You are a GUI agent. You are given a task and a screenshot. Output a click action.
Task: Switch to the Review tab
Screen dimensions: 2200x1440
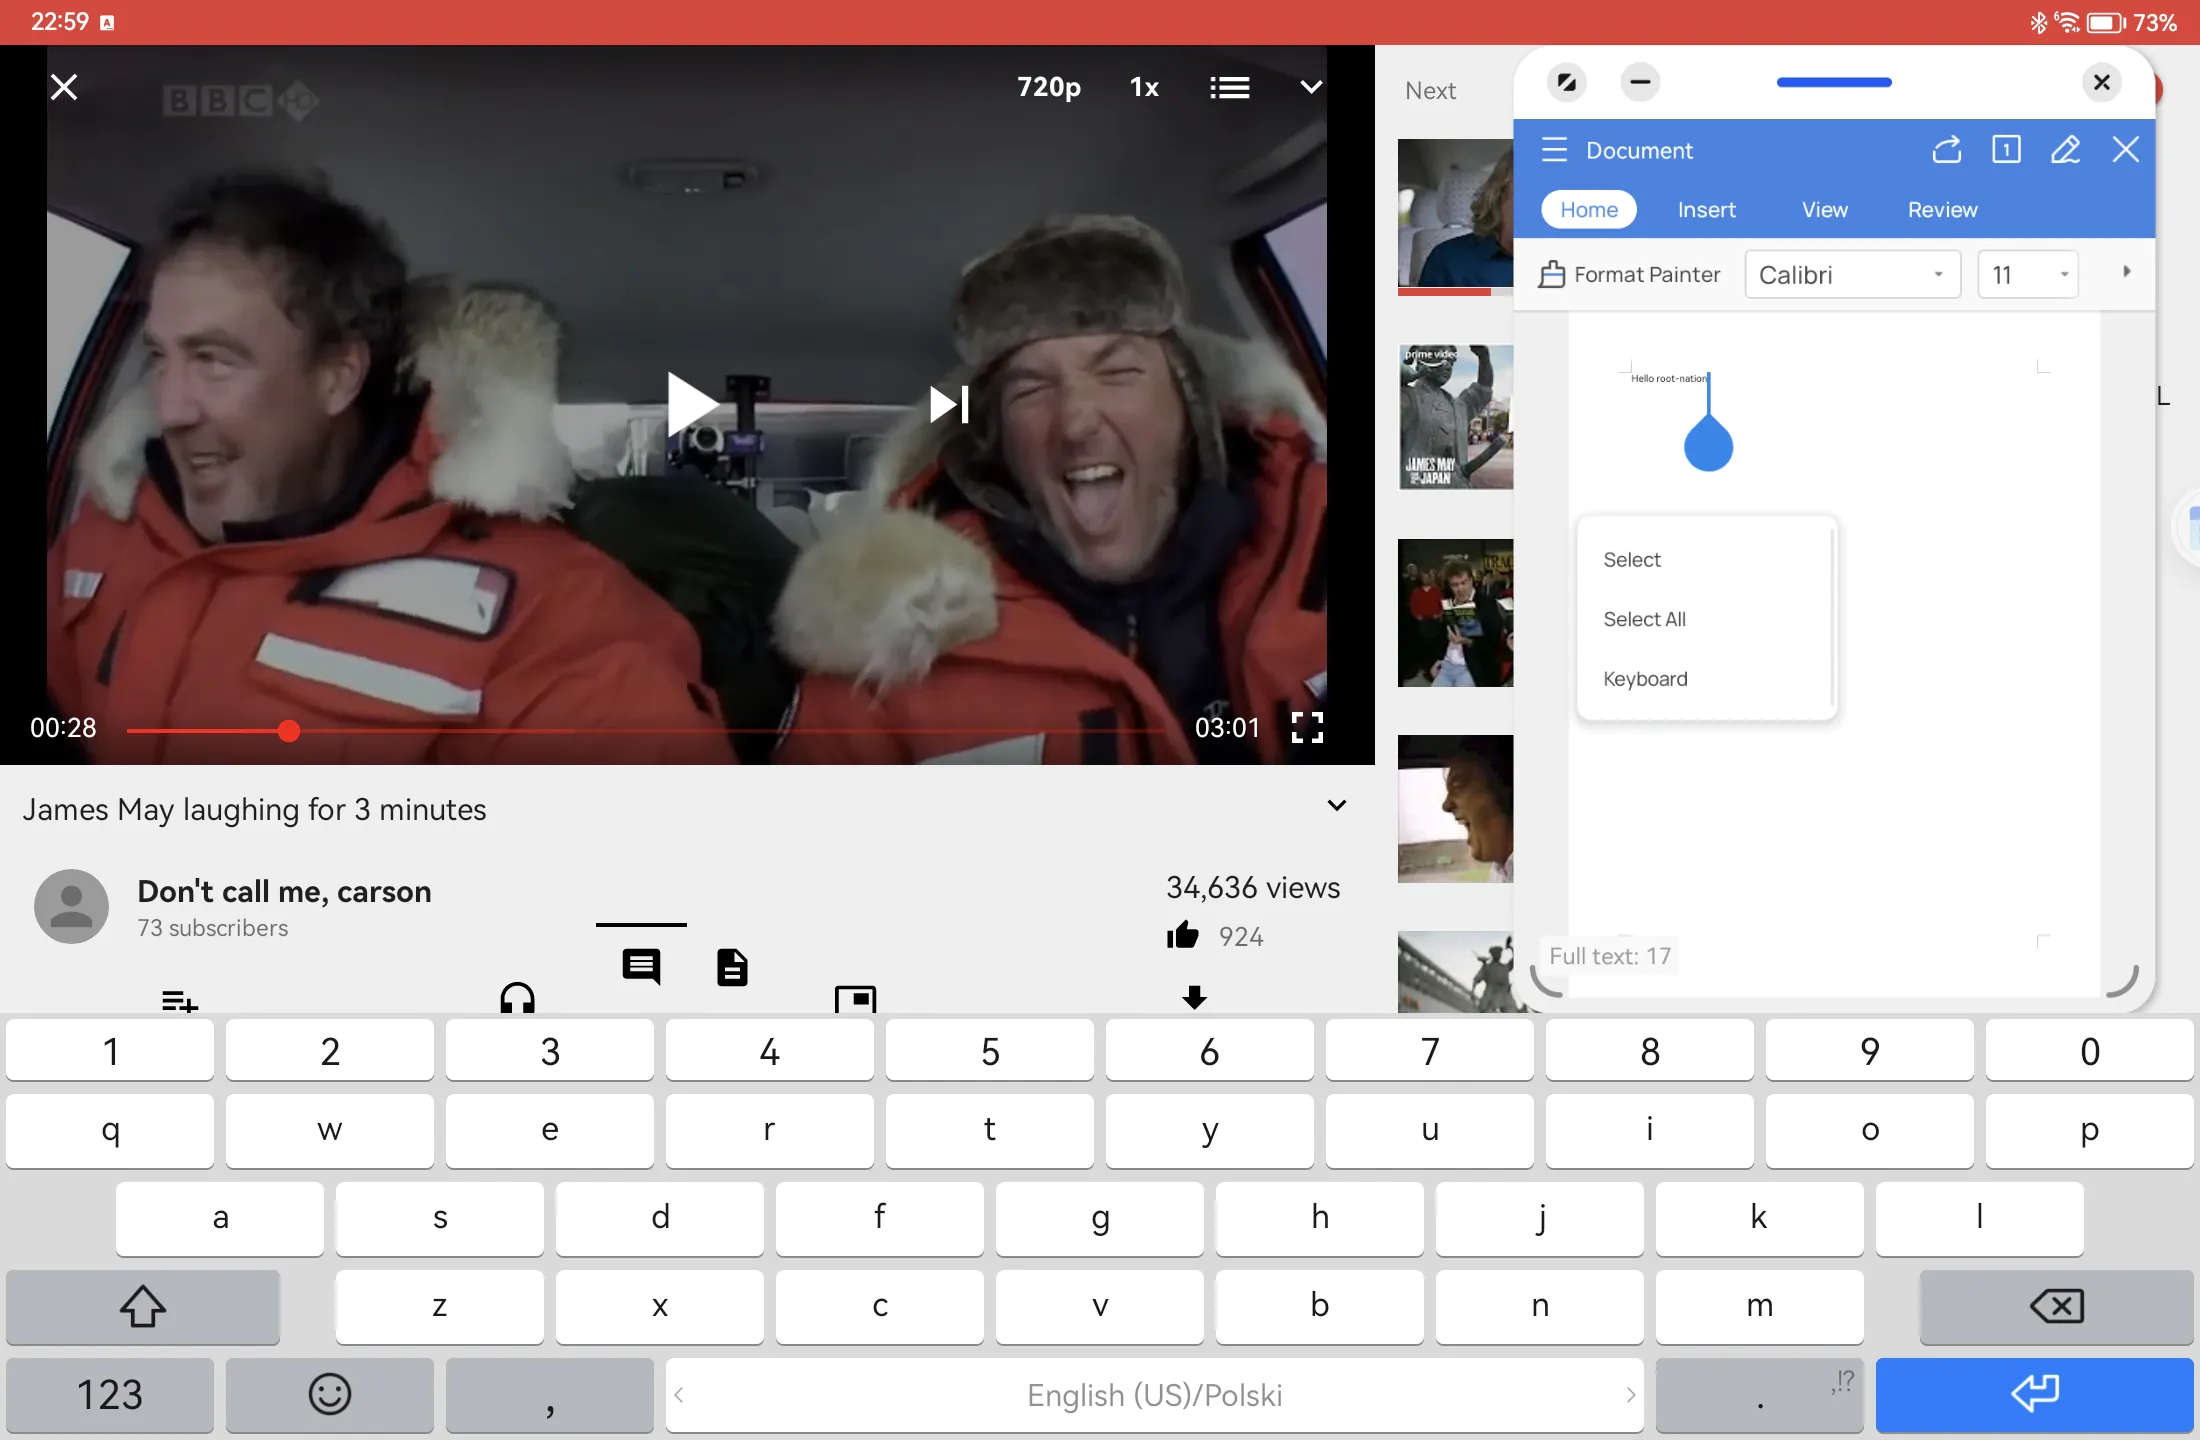pyautogui.click(x=1942, y=210)
